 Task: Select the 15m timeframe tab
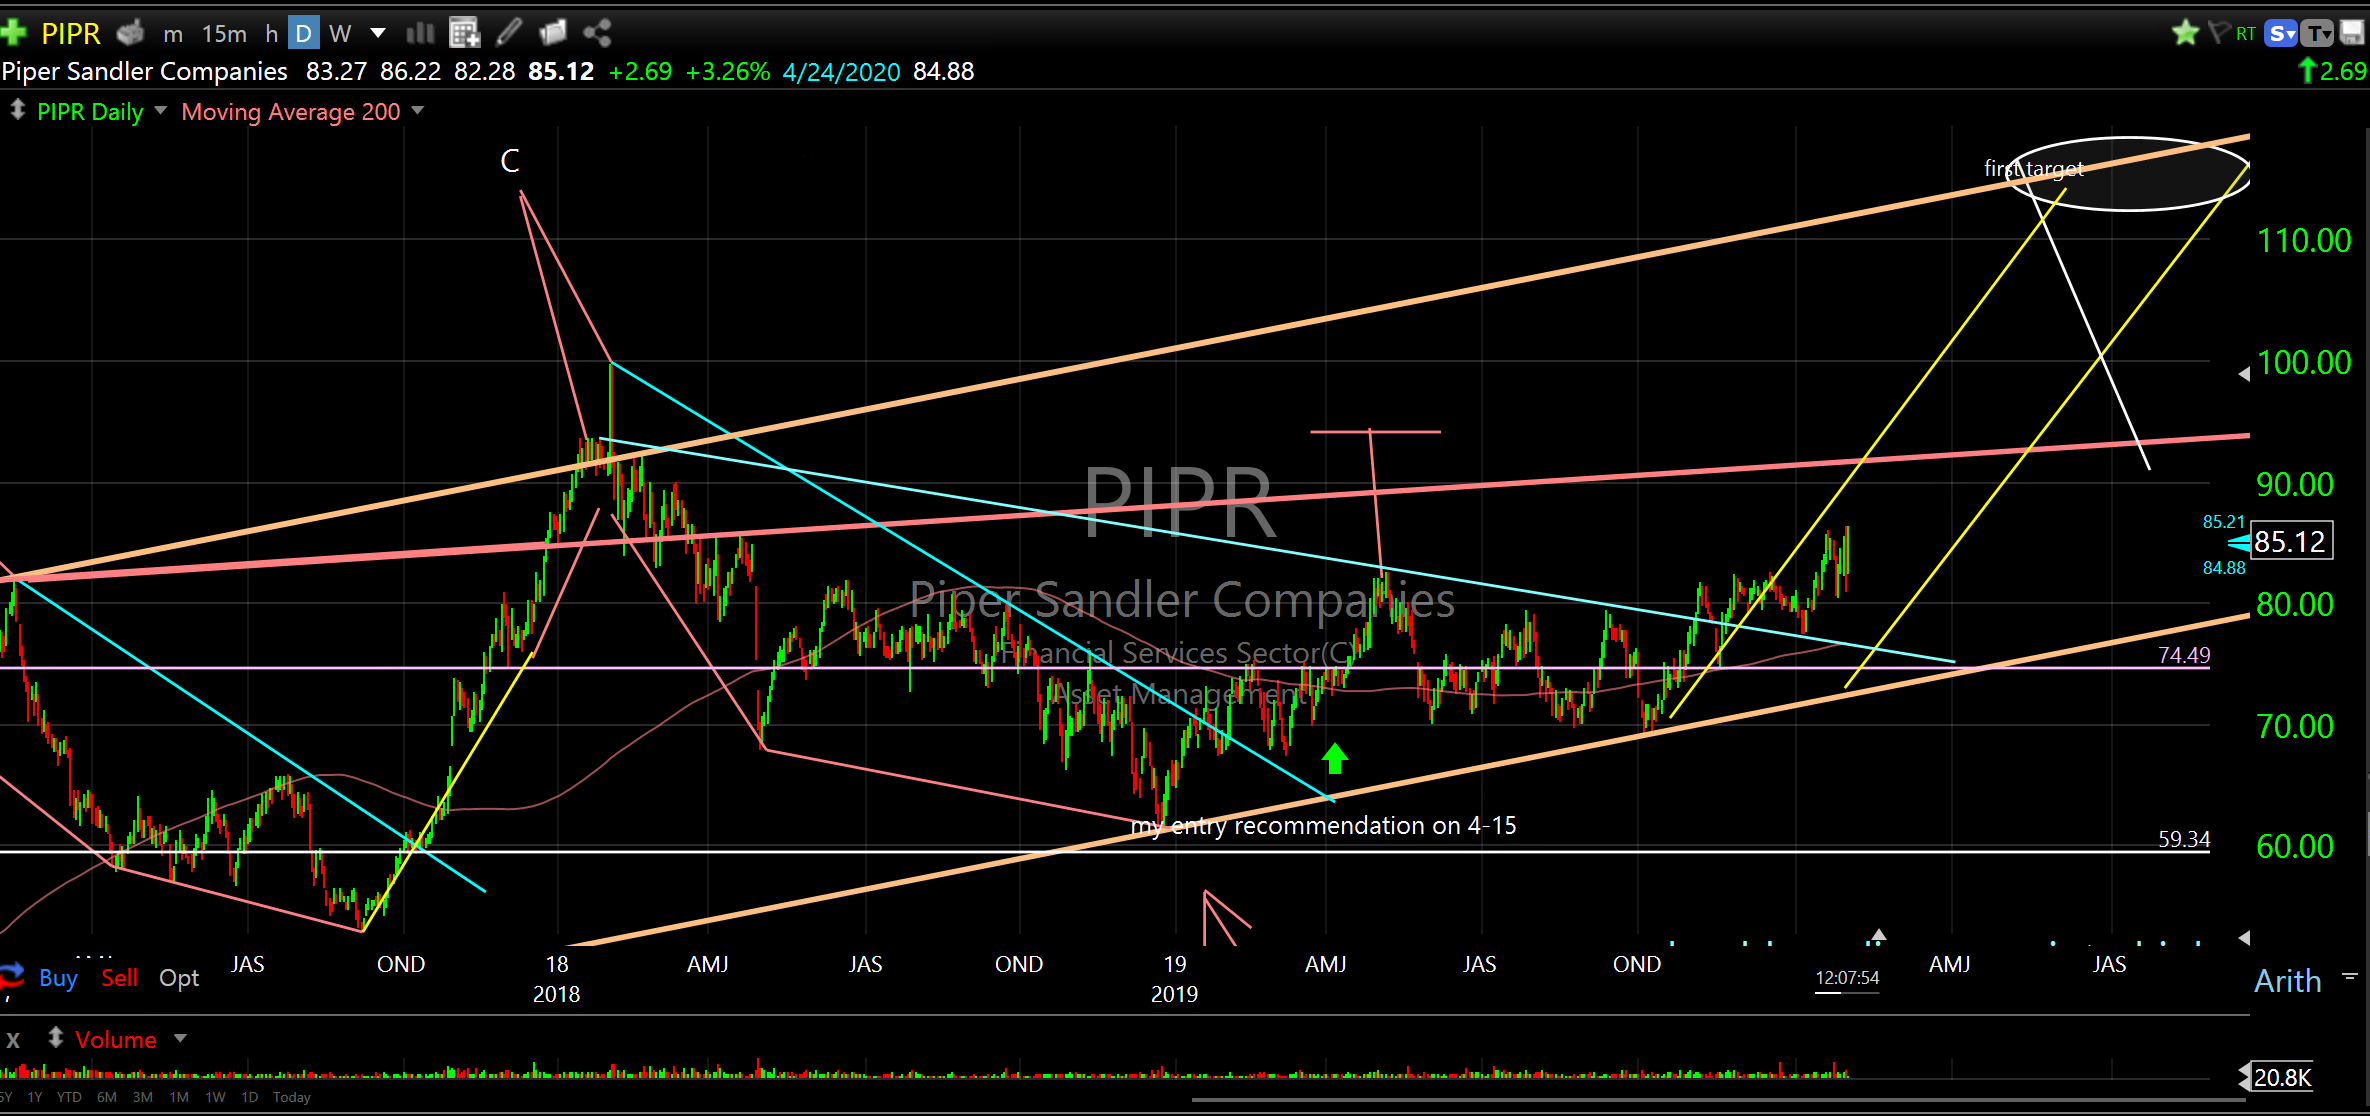[x=224, y=33]
